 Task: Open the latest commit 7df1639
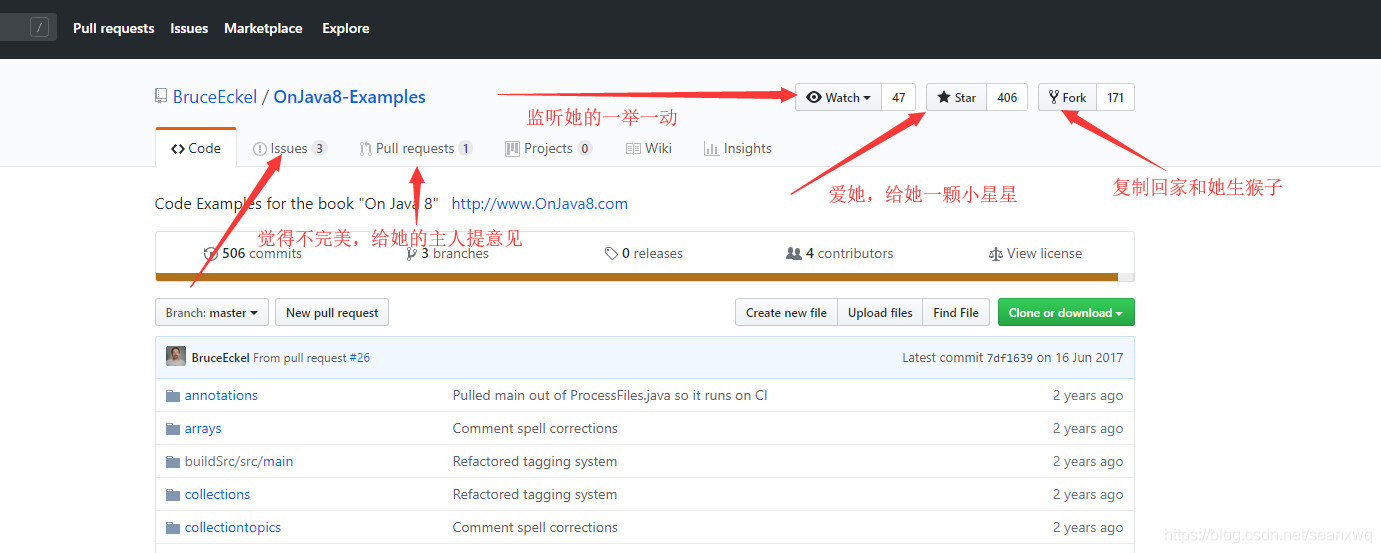click(x=1010, y=357)
